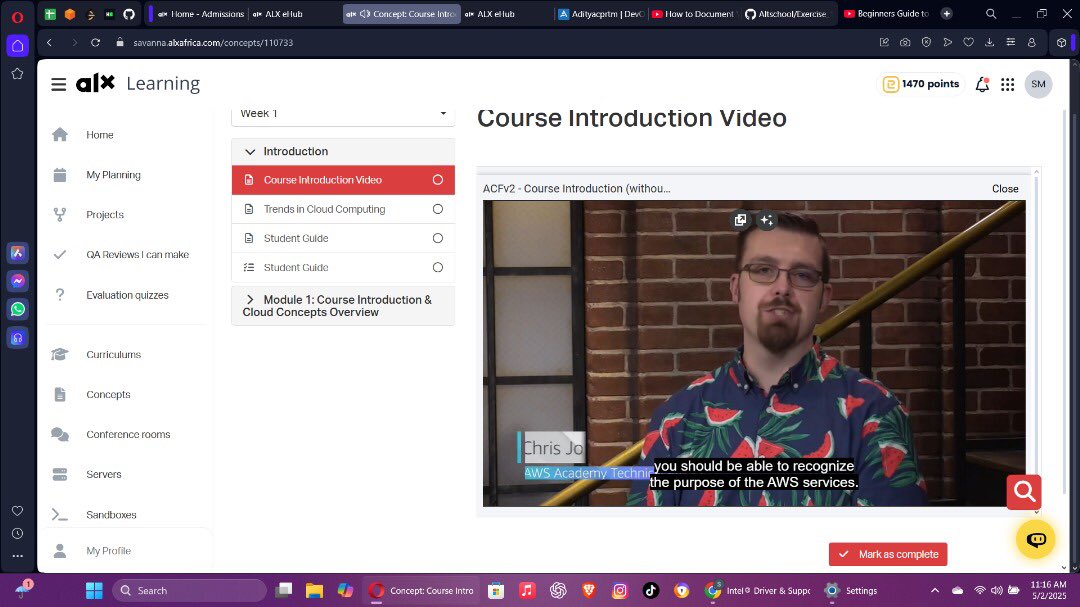Open Windows Start menu
This screenshot has width=1080, height=607.
click(94, 590)
